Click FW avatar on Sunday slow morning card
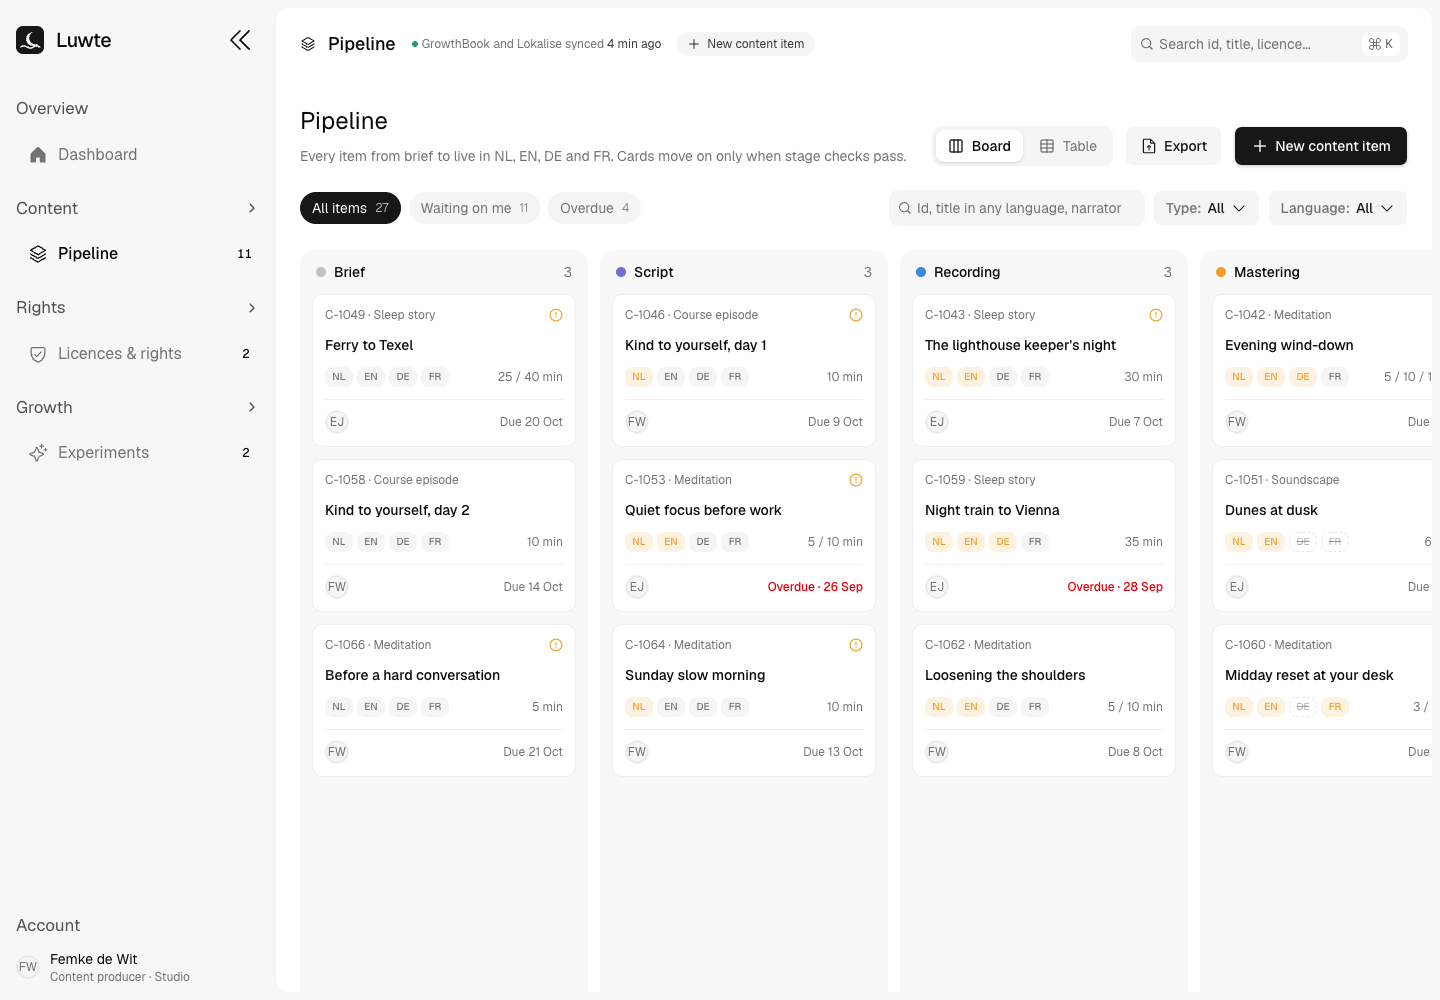 pos(637,752)
